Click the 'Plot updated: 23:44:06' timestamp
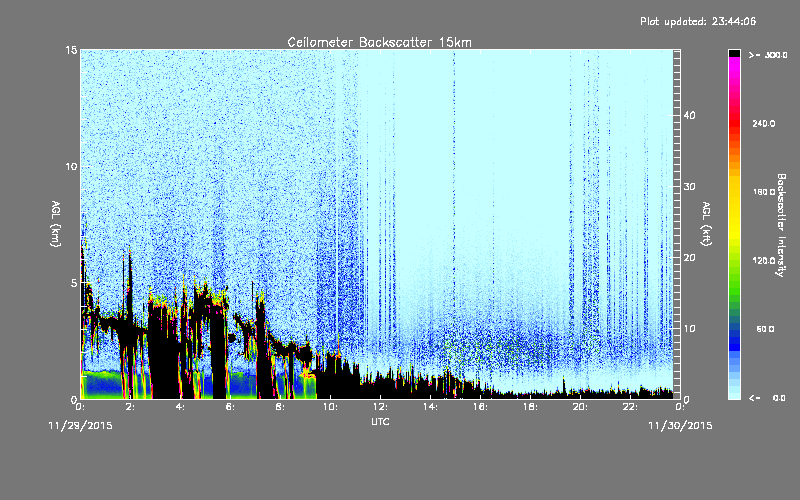 tap(698, 21)
